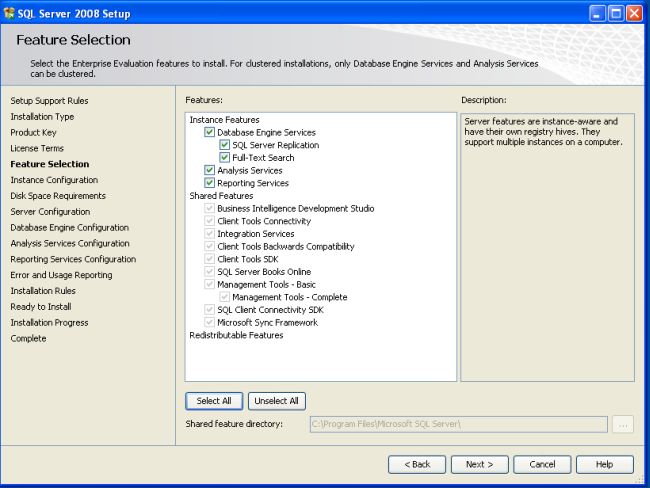Viewport: 650px width, 488px height.
Task: Toggle the Integration Services checkbox
Action: pyautogui.click(x=209, y=234)
